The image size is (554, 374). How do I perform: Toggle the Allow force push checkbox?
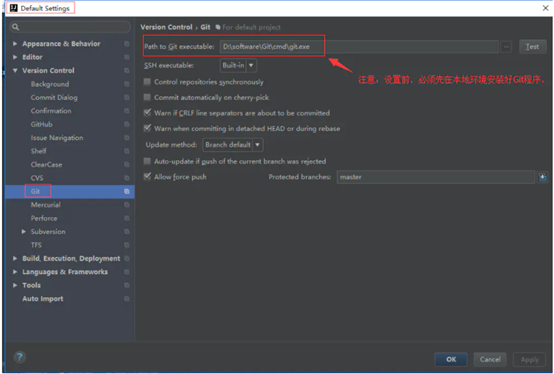click(x=147, y=177)
